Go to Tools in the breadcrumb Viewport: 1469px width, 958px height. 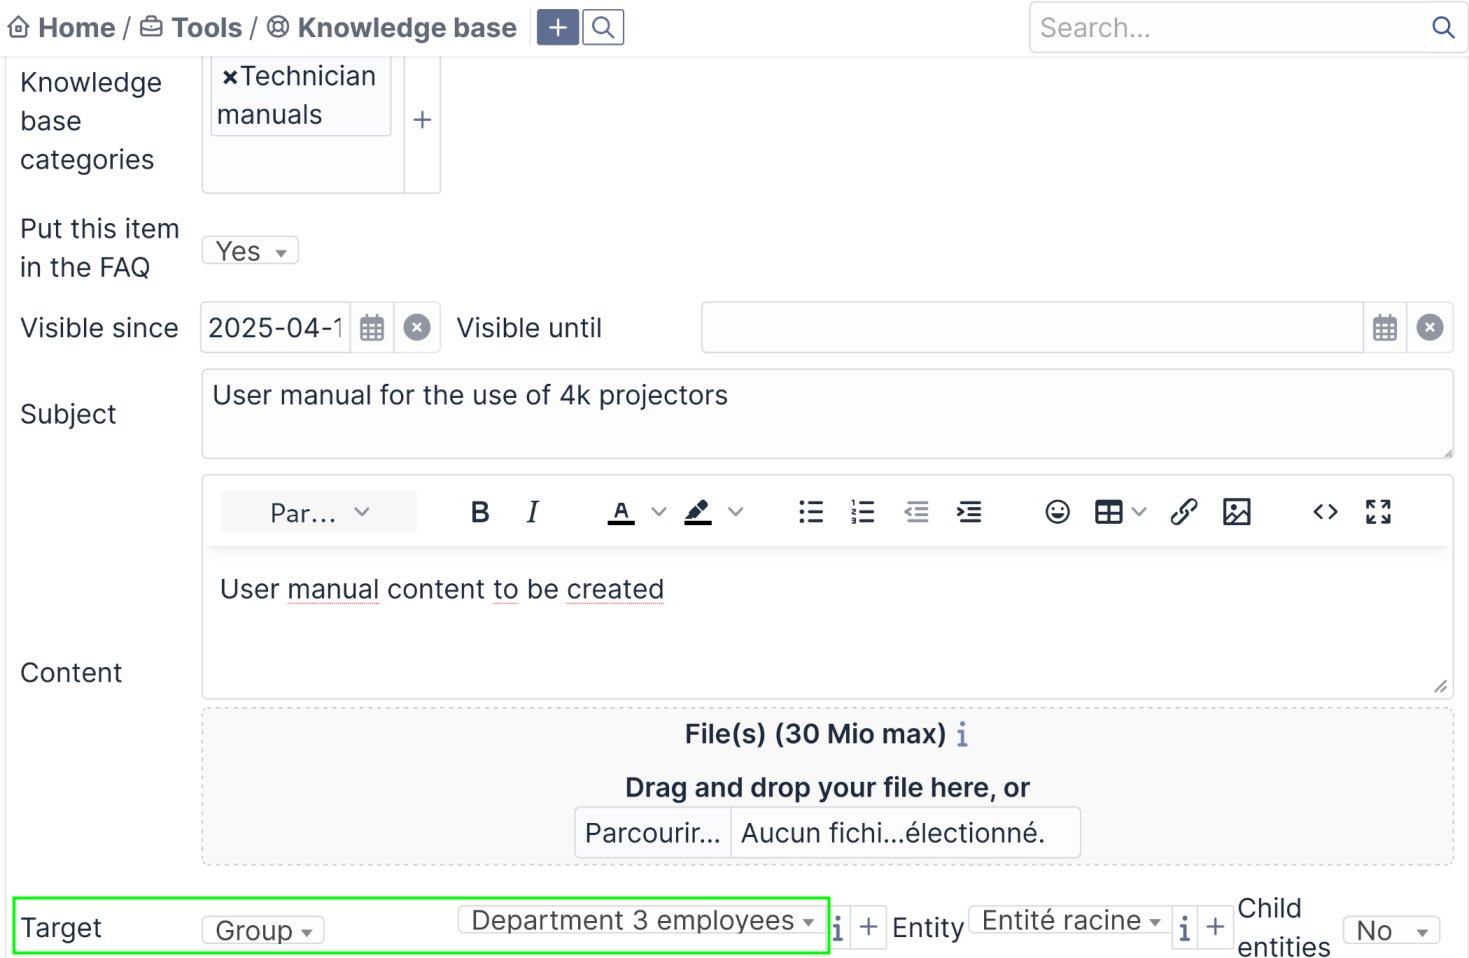205,28
